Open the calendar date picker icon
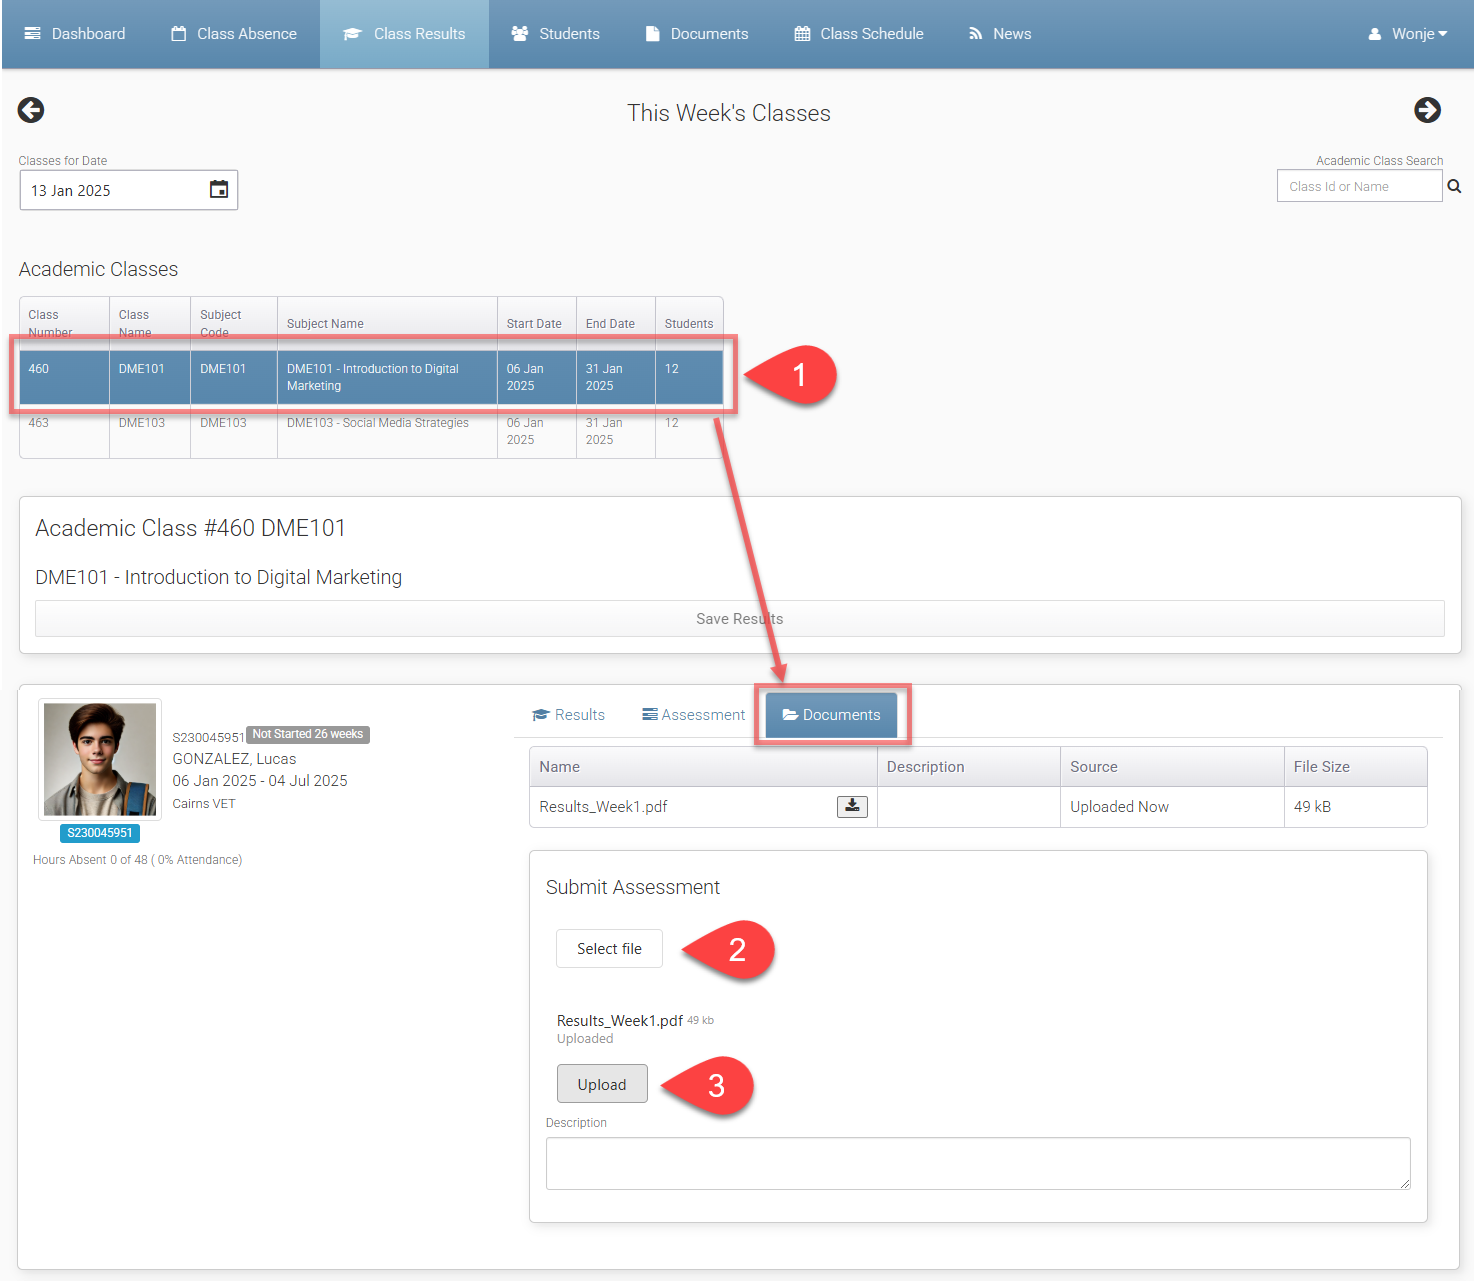Screen dimensions: 1474x1281 pos(218,190)
